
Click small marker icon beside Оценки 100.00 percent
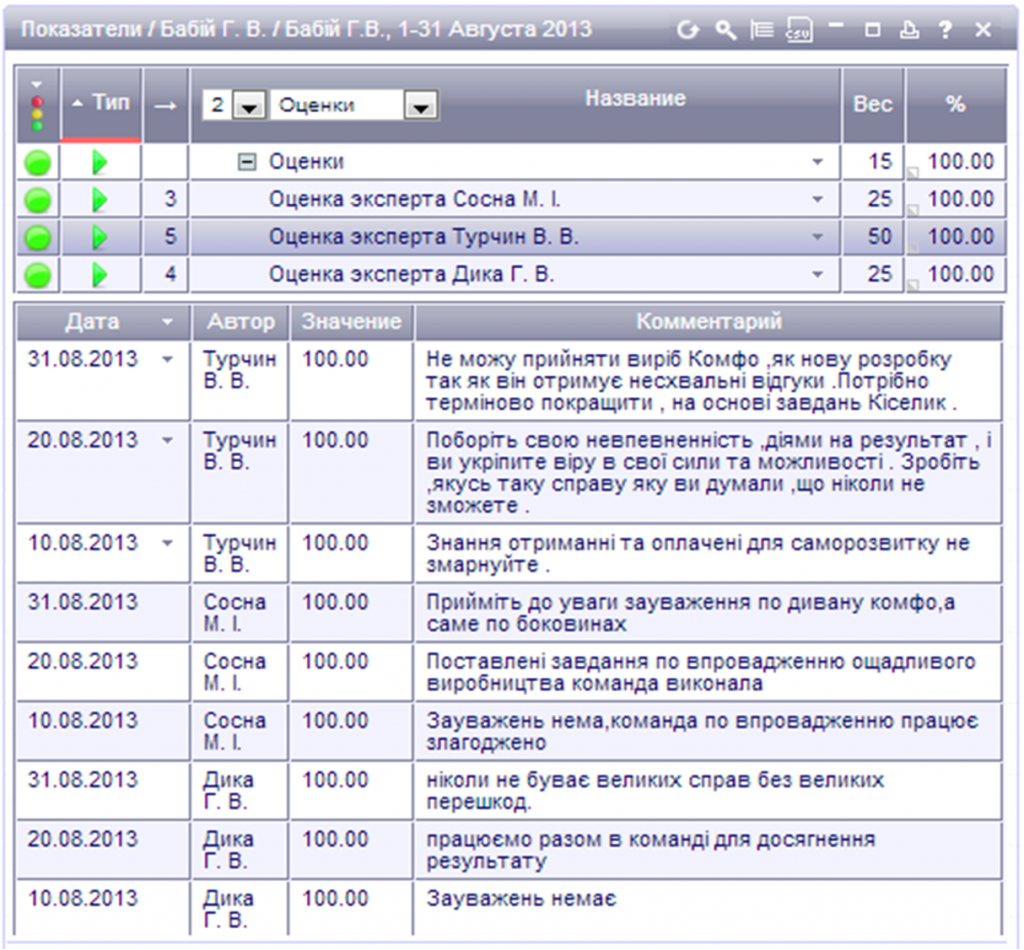(x=914, y=172)
